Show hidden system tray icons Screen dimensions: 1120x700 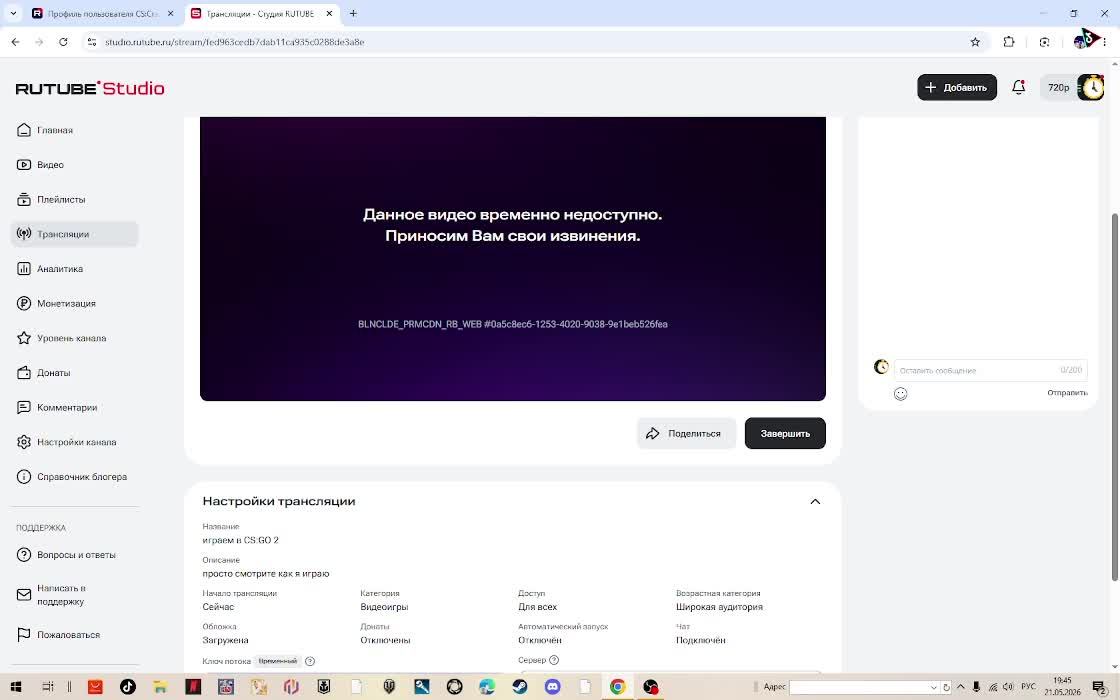(x=960, y=687)
